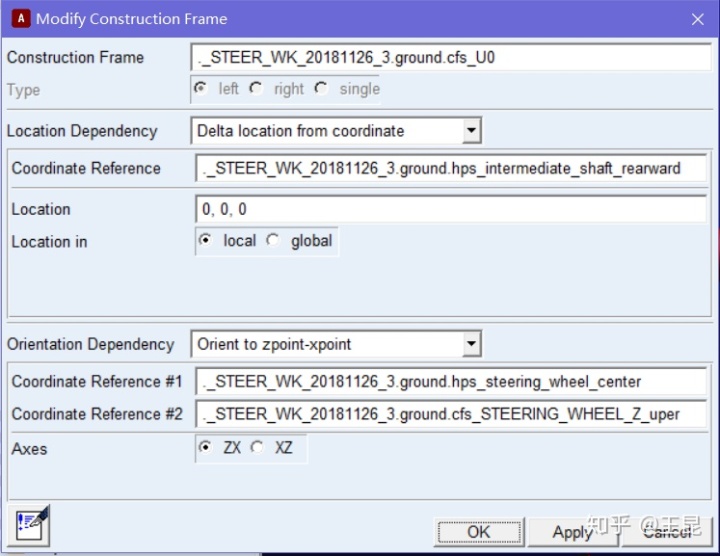Choose the ZX Axes radio option
Viewport: 720px width, 556px height.
(x=206, y=448)
